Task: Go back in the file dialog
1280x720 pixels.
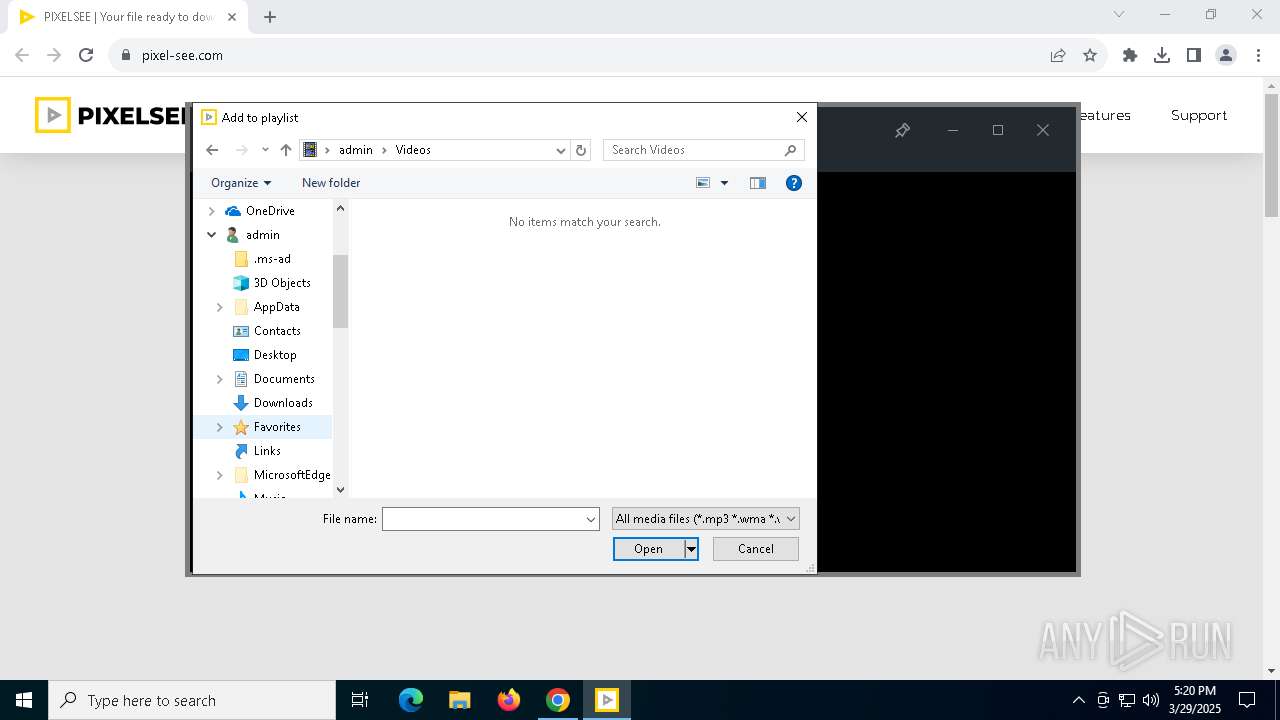Action: 212,150
